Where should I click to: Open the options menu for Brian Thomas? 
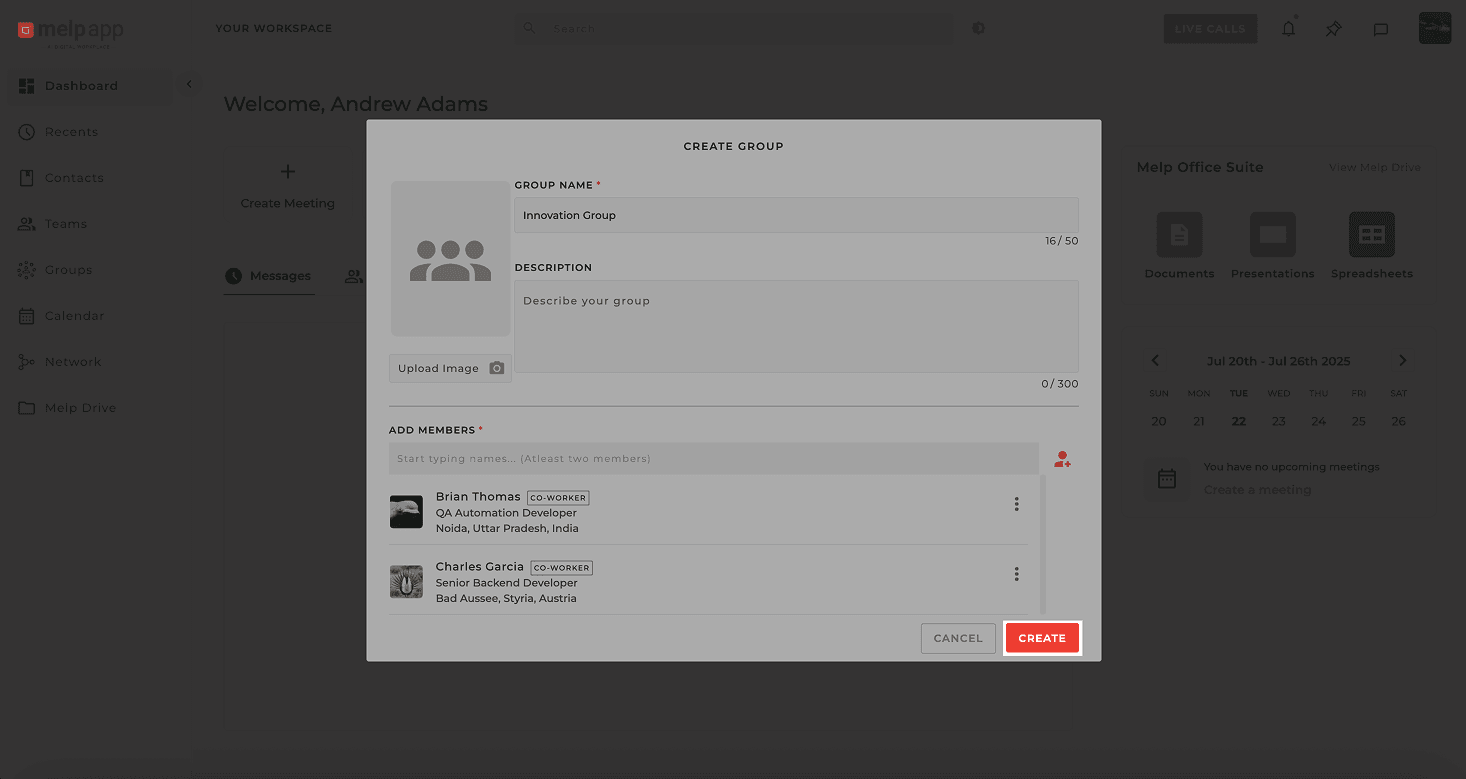click(1016, 504)
